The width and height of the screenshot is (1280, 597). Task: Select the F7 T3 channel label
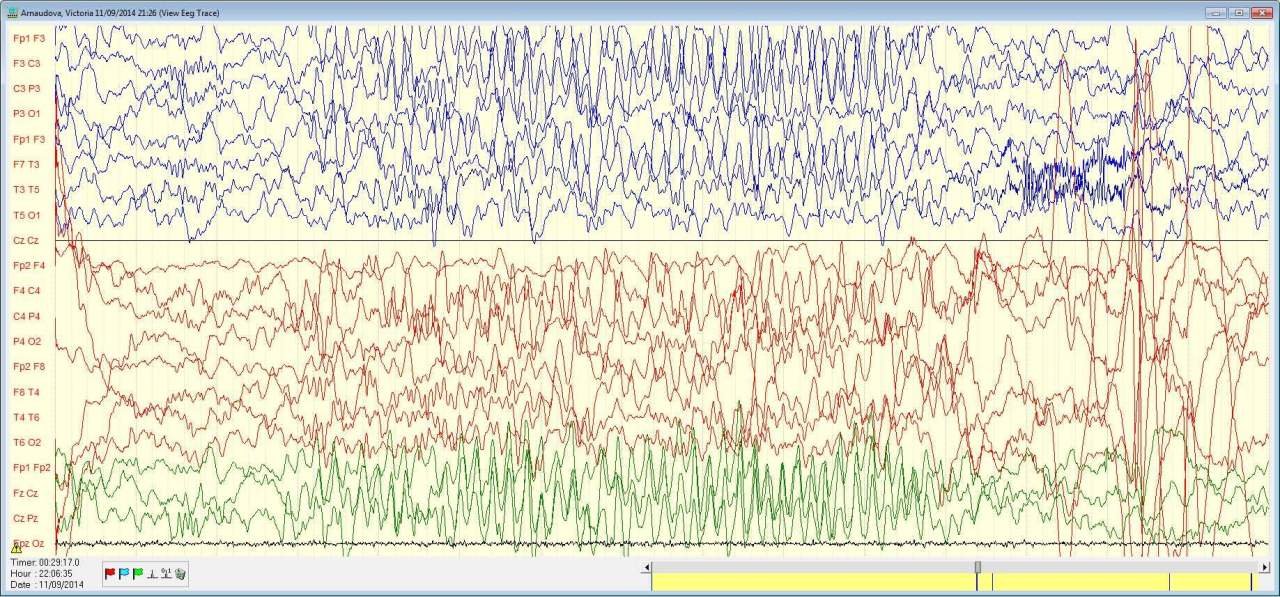27,164
